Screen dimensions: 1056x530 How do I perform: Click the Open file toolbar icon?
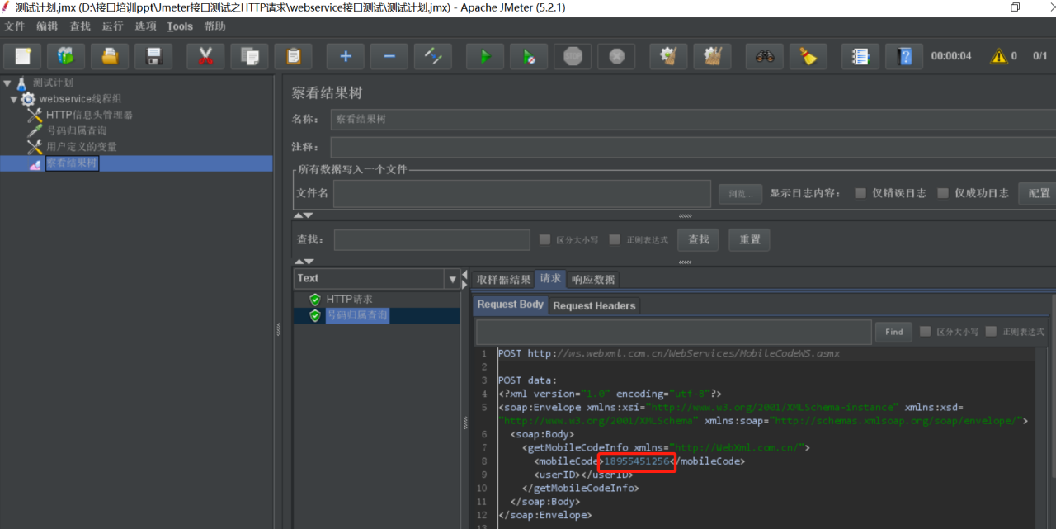pos(110,56)
